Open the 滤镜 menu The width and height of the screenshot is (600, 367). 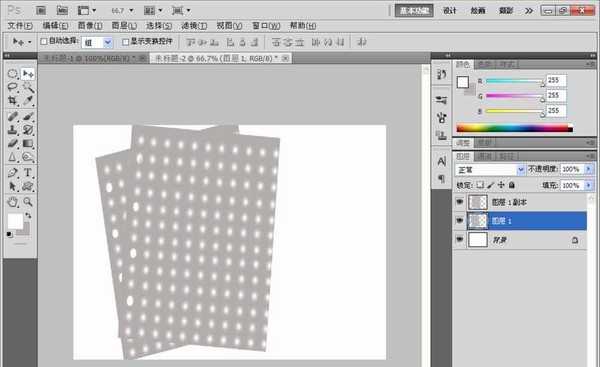(x=194, y=26)
